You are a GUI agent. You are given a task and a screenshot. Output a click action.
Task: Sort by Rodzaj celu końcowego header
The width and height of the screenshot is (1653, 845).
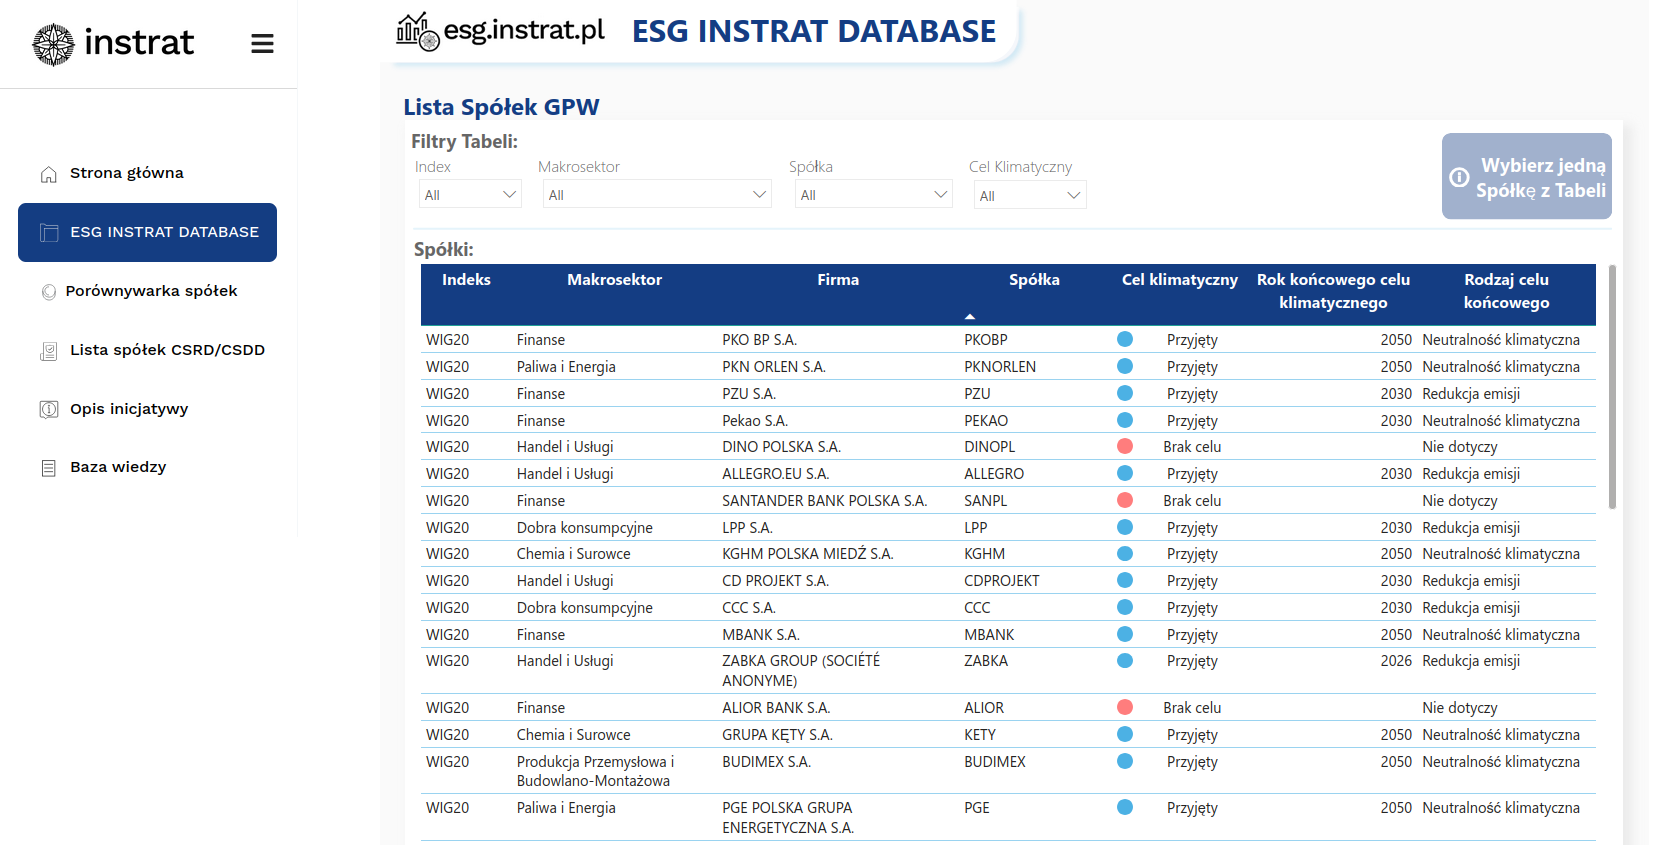(1506, 291)
